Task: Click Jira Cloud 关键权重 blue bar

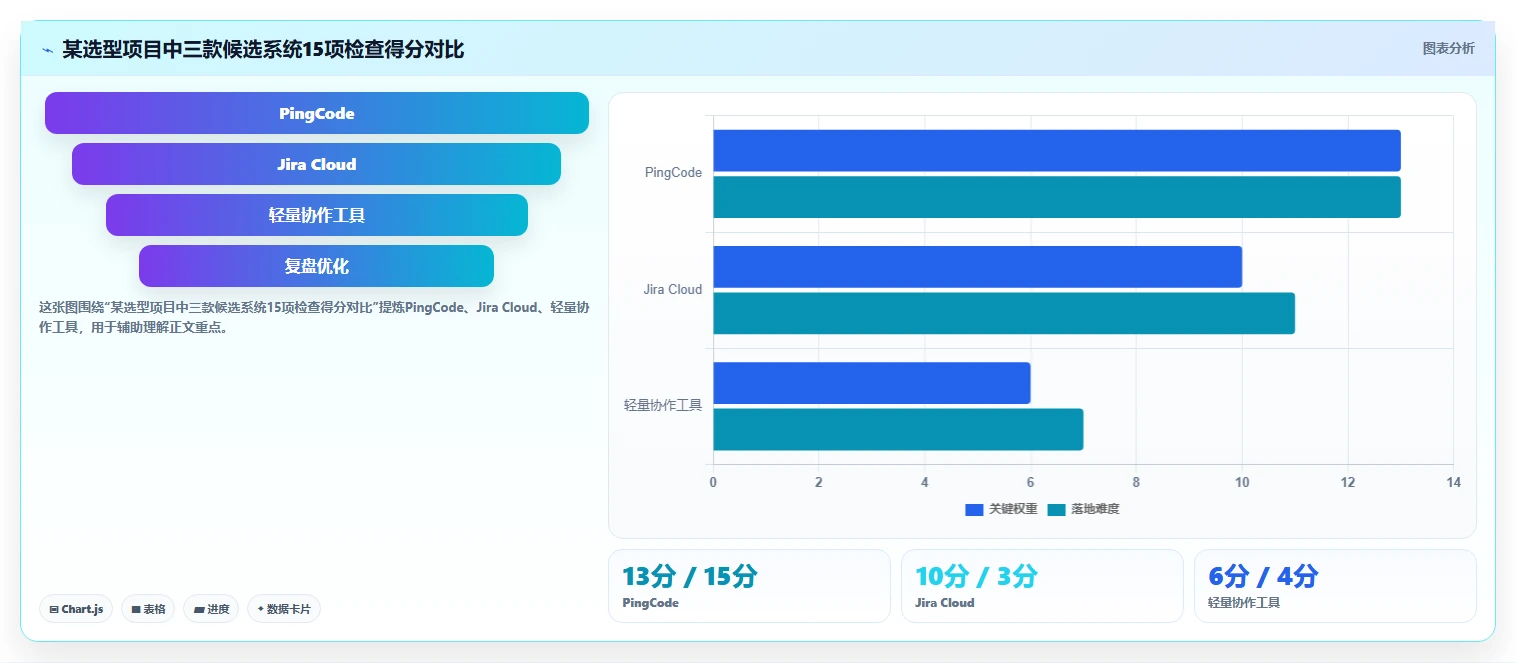Action: 977,267
